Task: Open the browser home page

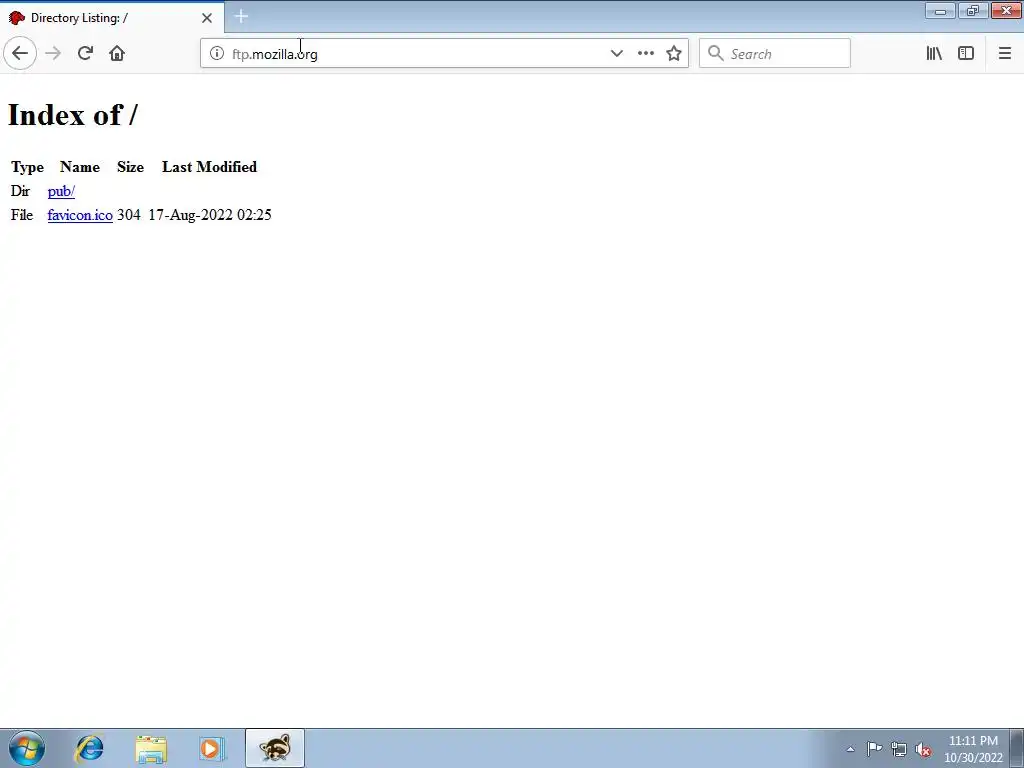Action: (x=117, y=53)
